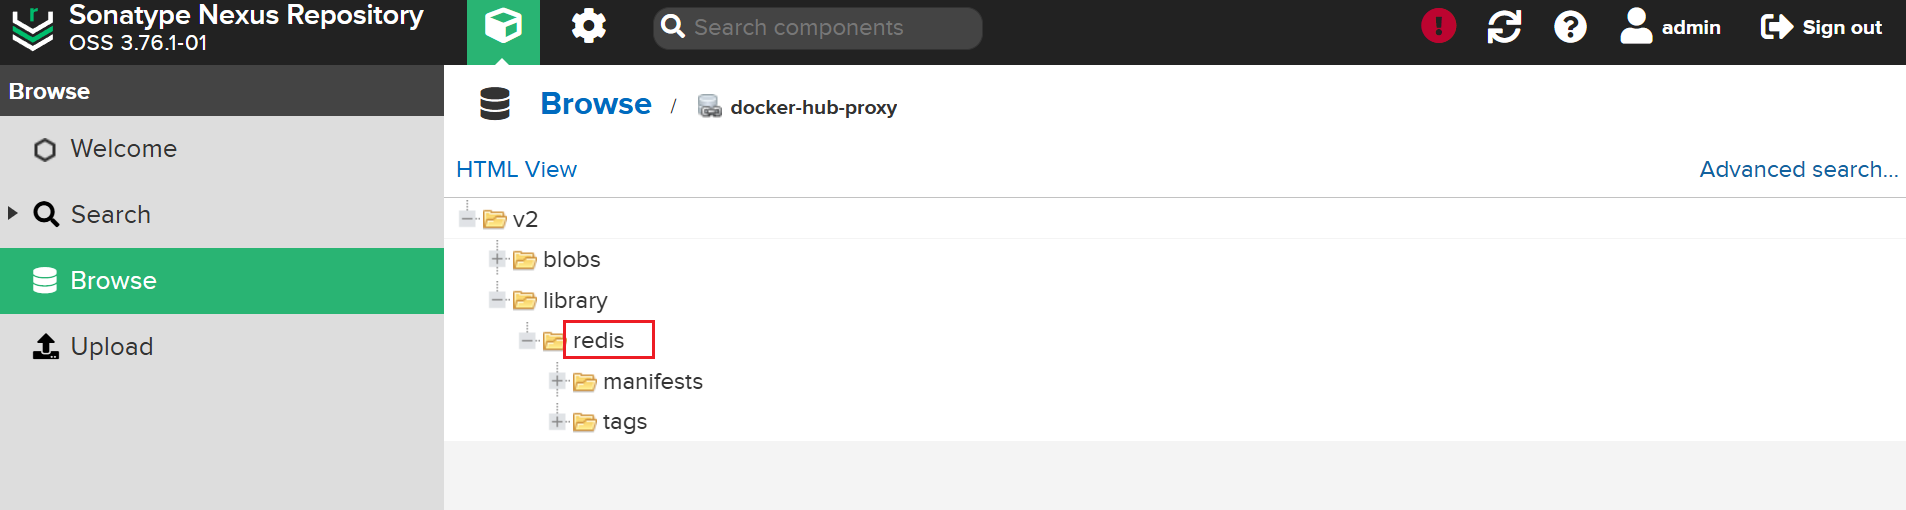Screen dimensions: 1906x510
Task: Click the red system status alert icon
Action: coord(1438,26)
